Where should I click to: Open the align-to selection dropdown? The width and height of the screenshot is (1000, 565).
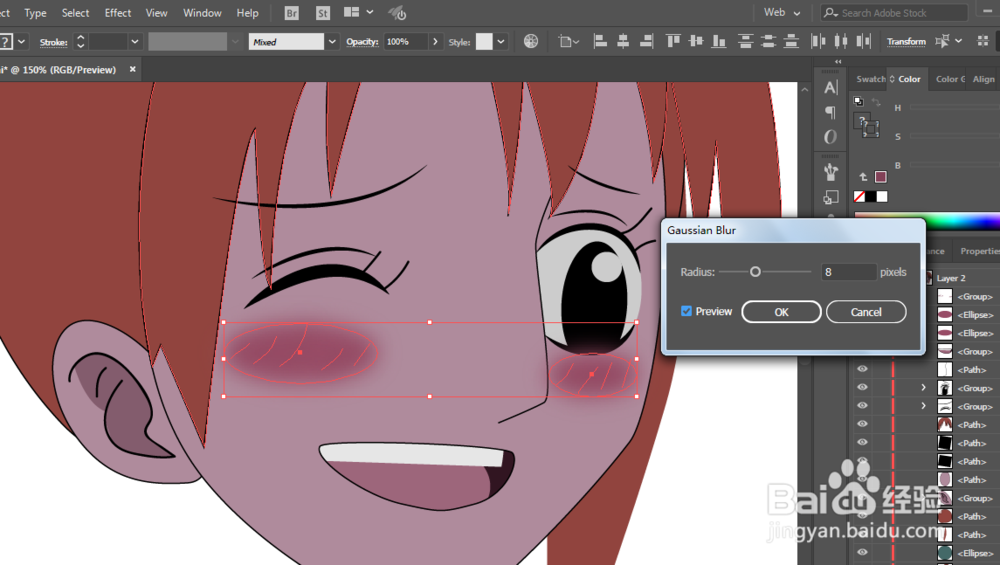(x=568, y=41)
